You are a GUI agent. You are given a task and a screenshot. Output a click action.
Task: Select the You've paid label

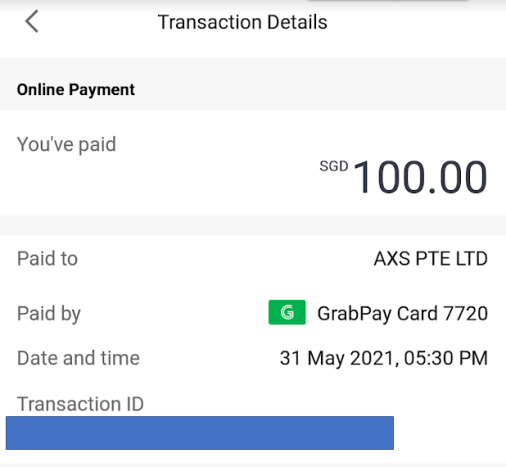[66, 145]
